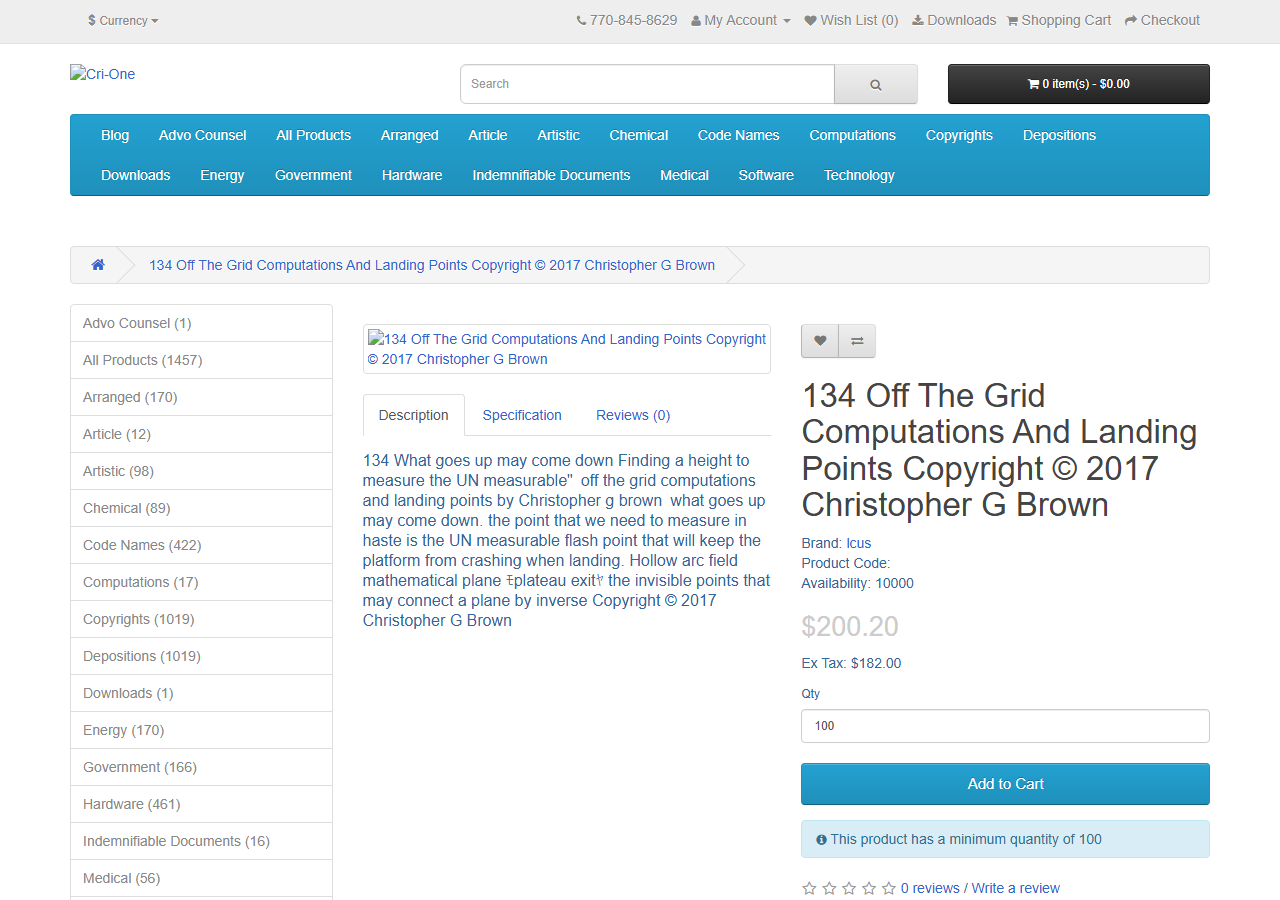Select Copyrights (1019) sidebar category
Viewport: 1280px width, 900px height.
tap(201, 619)
